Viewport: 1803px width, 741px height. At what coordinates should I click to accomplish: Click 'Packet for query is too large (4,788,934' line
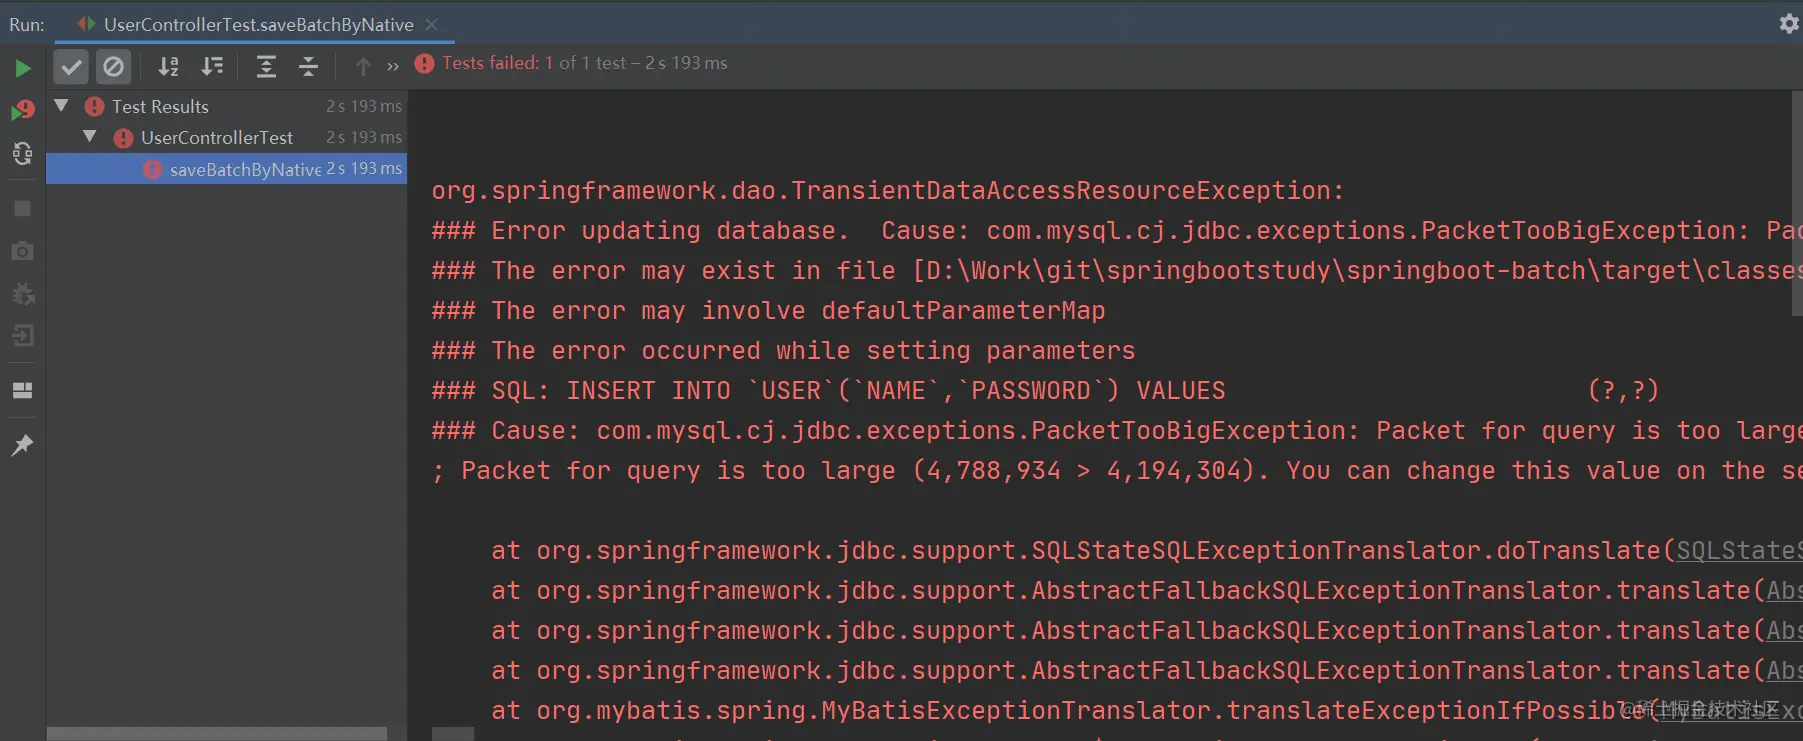click(x=1117, y=470)
